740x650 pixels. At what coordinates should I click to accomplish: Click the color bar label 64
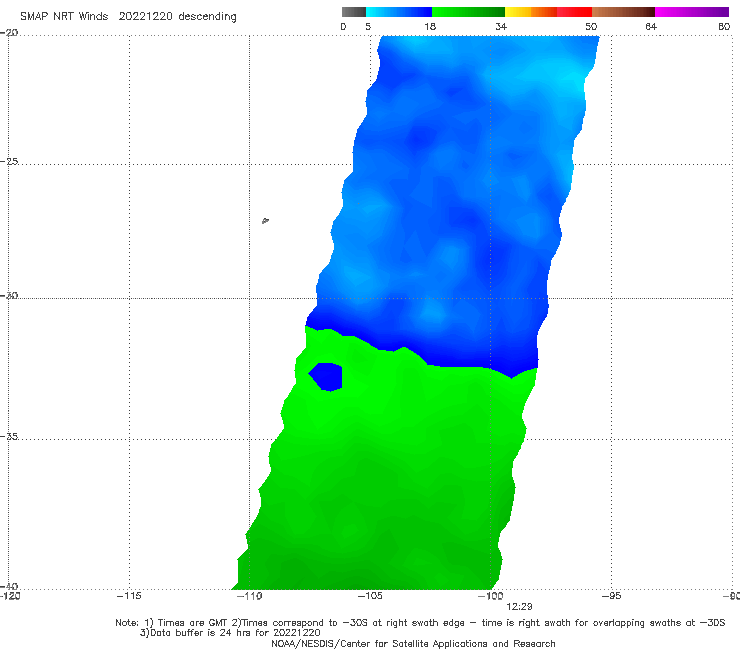click(x=651, y=26)
